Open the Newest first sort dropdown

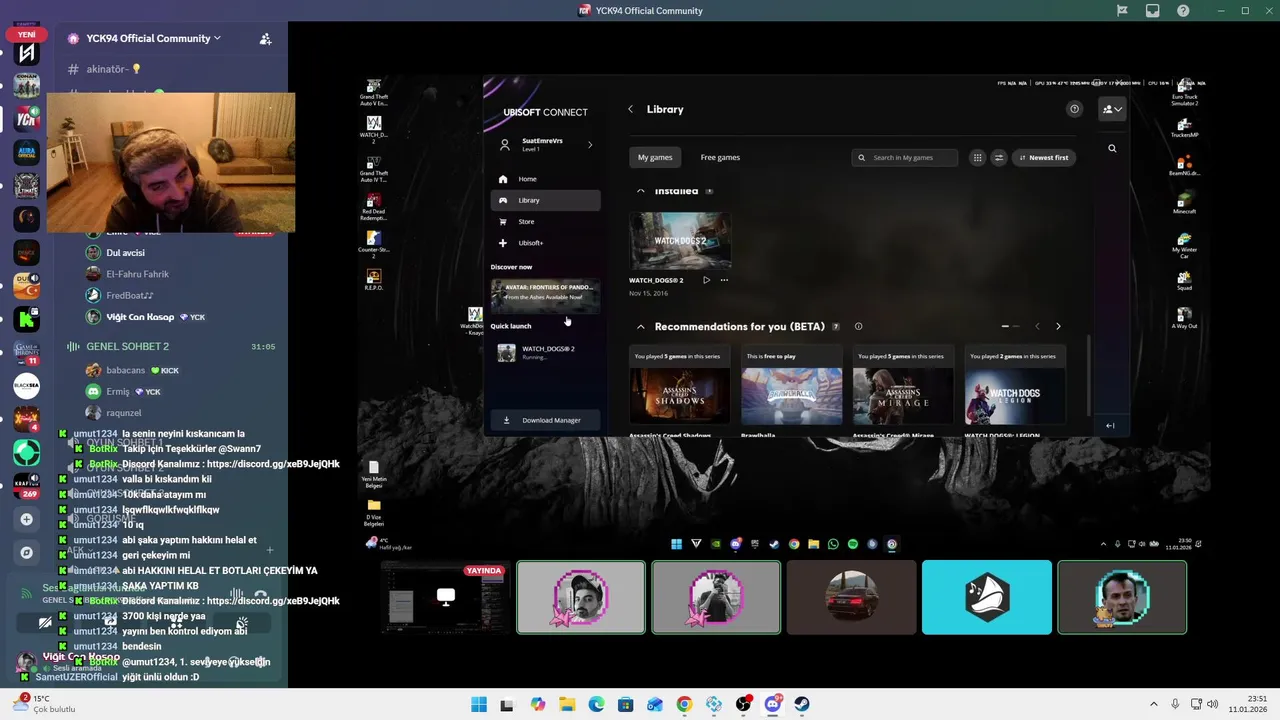1044,157
